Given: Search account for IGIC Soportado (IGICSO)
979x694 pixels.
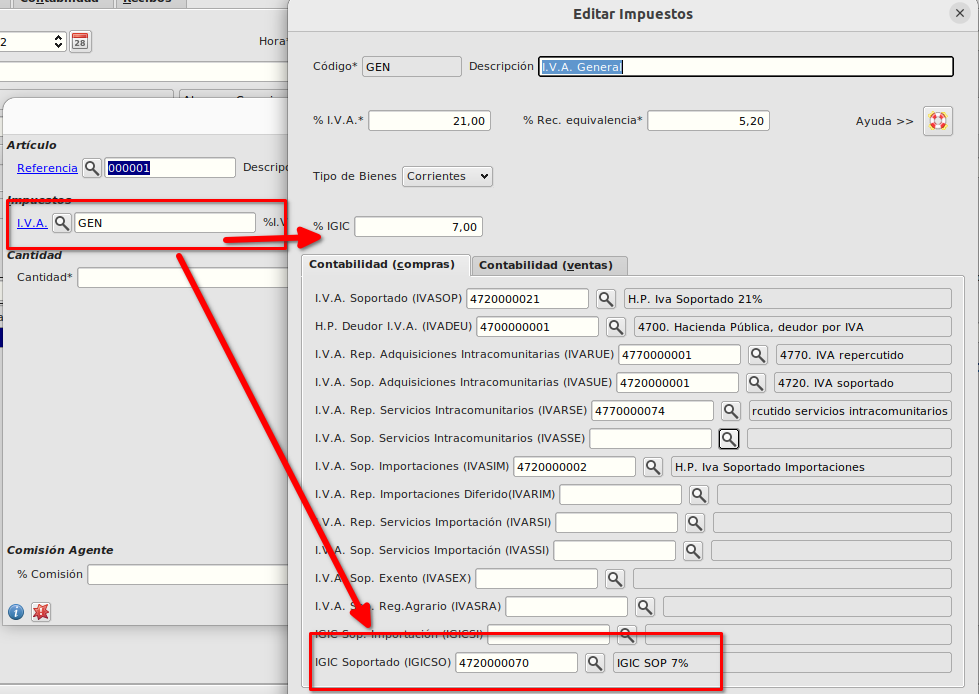Looking at the screenshot, I should point(595,663).
